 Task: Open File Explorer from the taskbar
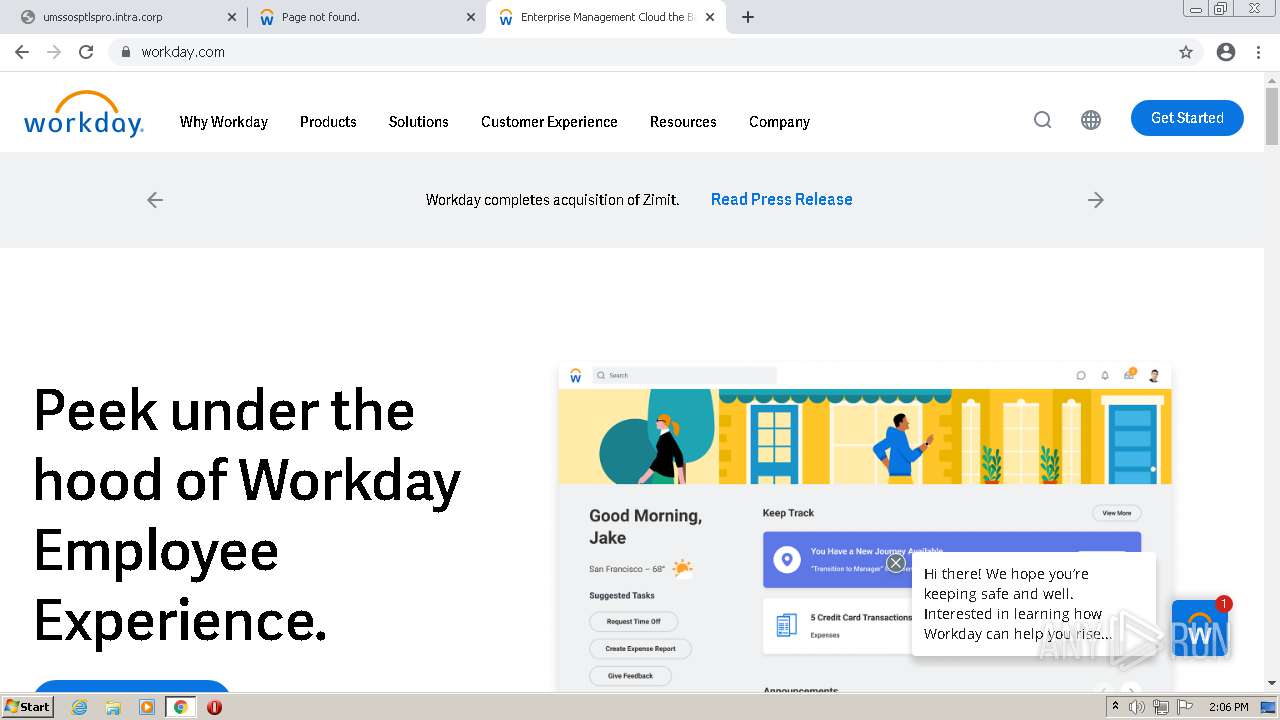(x=113, y=707)
